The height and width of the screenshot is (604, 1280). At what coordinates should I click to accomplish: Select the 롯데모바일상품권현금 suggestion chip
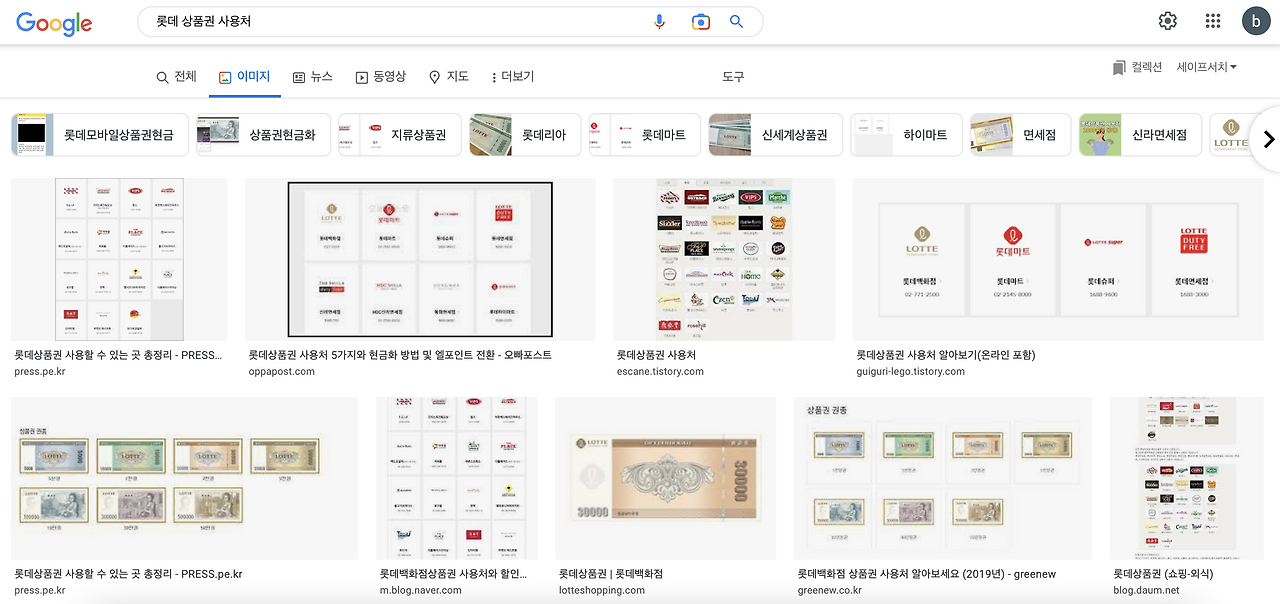[x=100, y=134]
